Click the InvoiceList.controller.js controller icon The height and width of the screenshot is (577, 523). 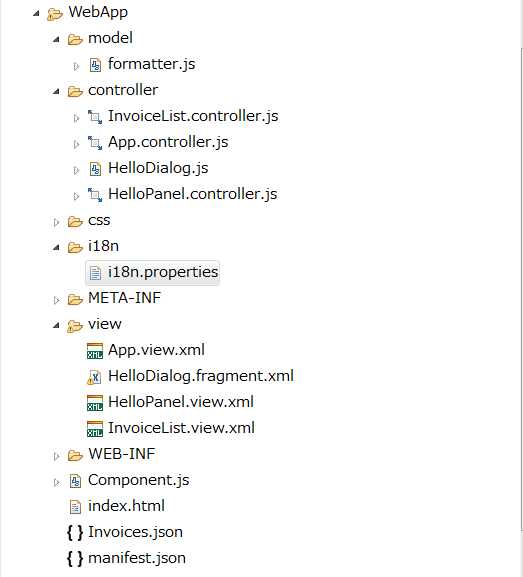[95, 117]
